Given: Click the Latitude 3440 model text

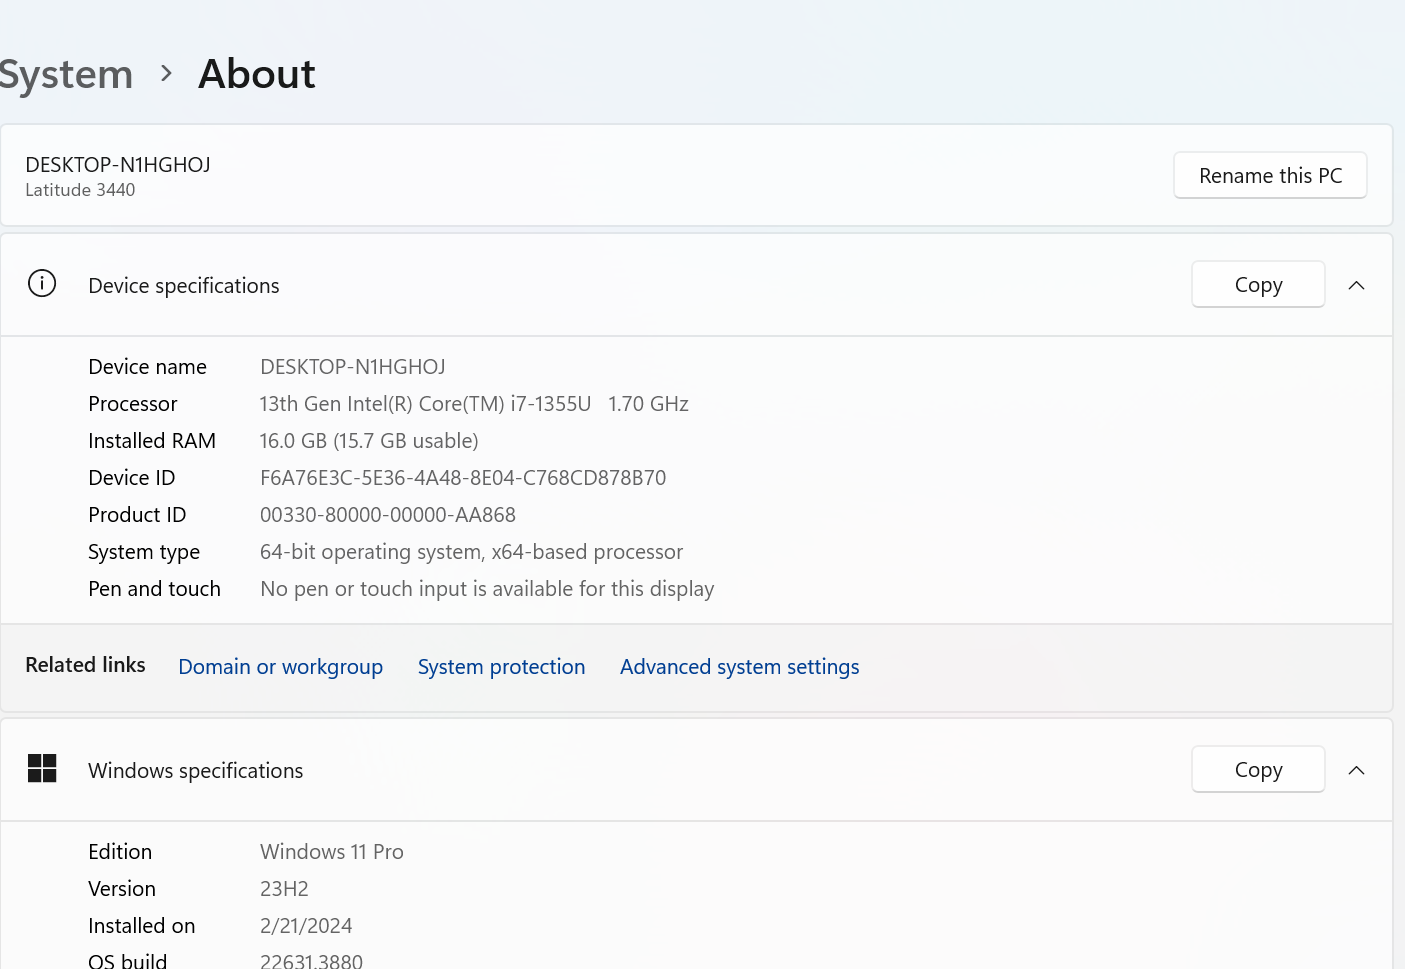Looking at the screenshot, I should (80, 190).
